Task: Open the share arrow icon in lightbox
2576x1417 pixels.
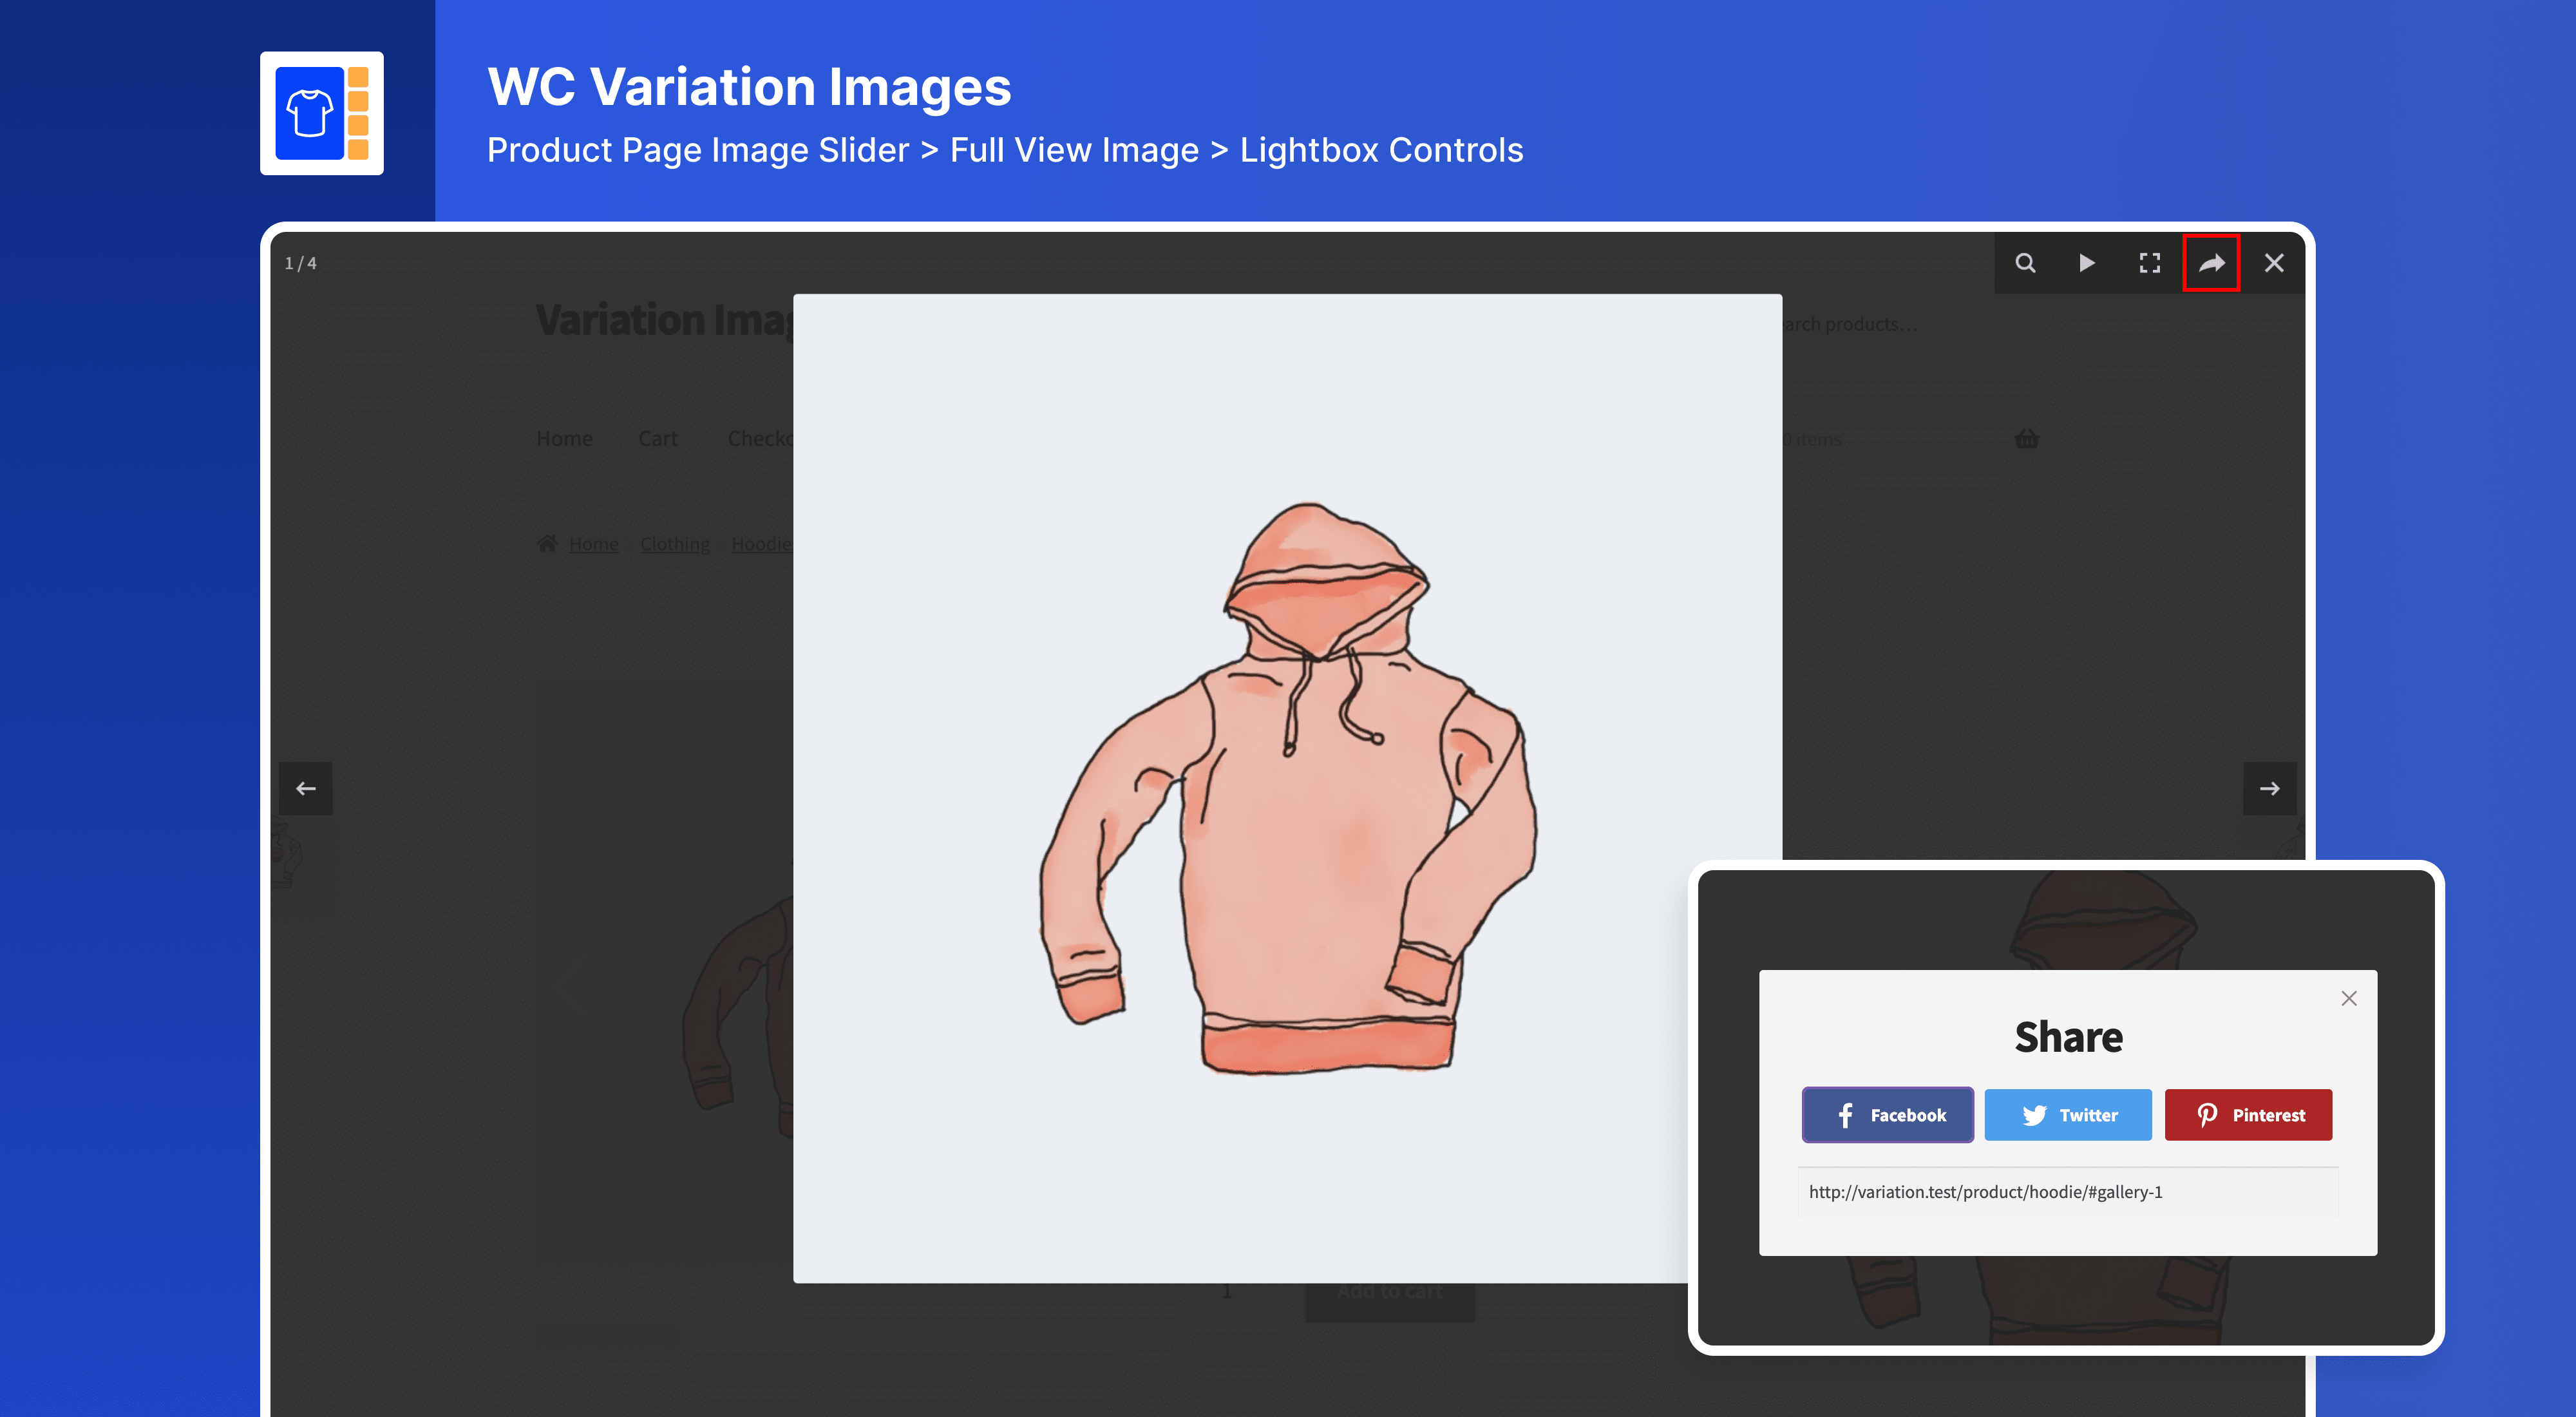Action: [2211, 263]
